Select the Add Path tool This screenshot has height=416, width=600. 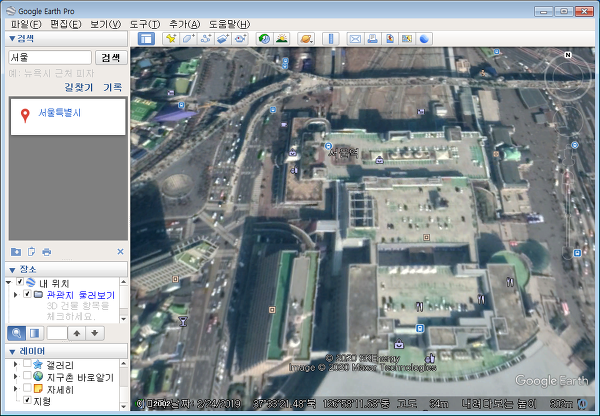tap(206, 39)
